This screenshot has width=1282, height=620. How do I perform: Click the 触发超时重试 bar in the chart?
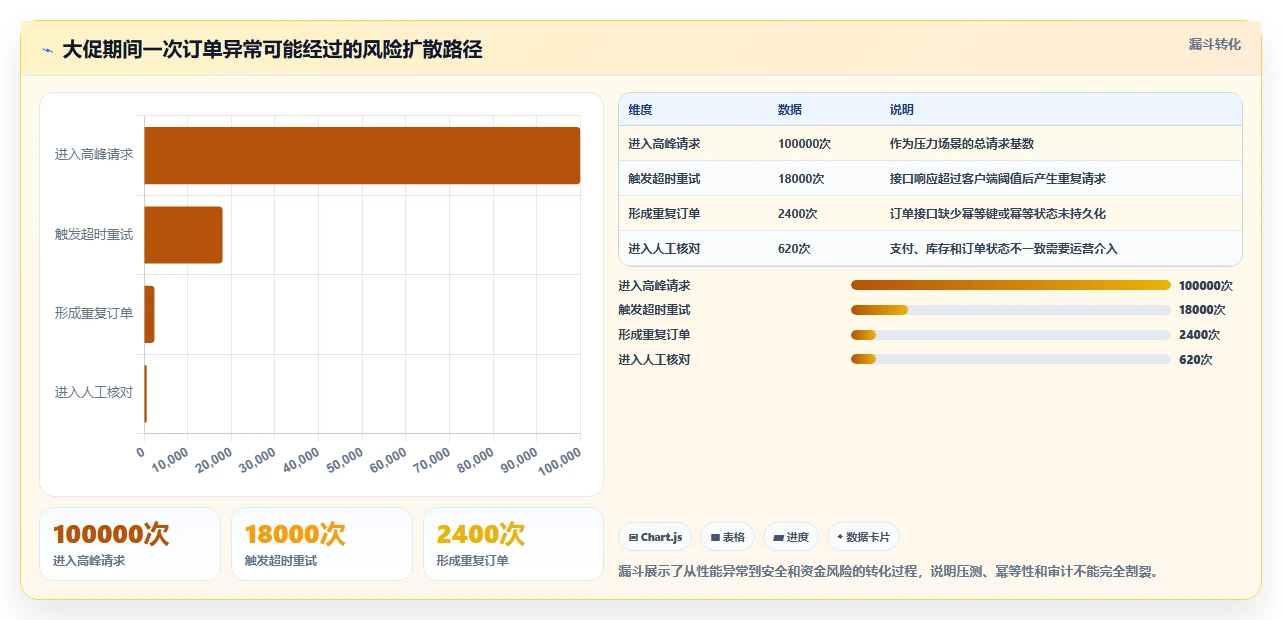click(183, 234)
